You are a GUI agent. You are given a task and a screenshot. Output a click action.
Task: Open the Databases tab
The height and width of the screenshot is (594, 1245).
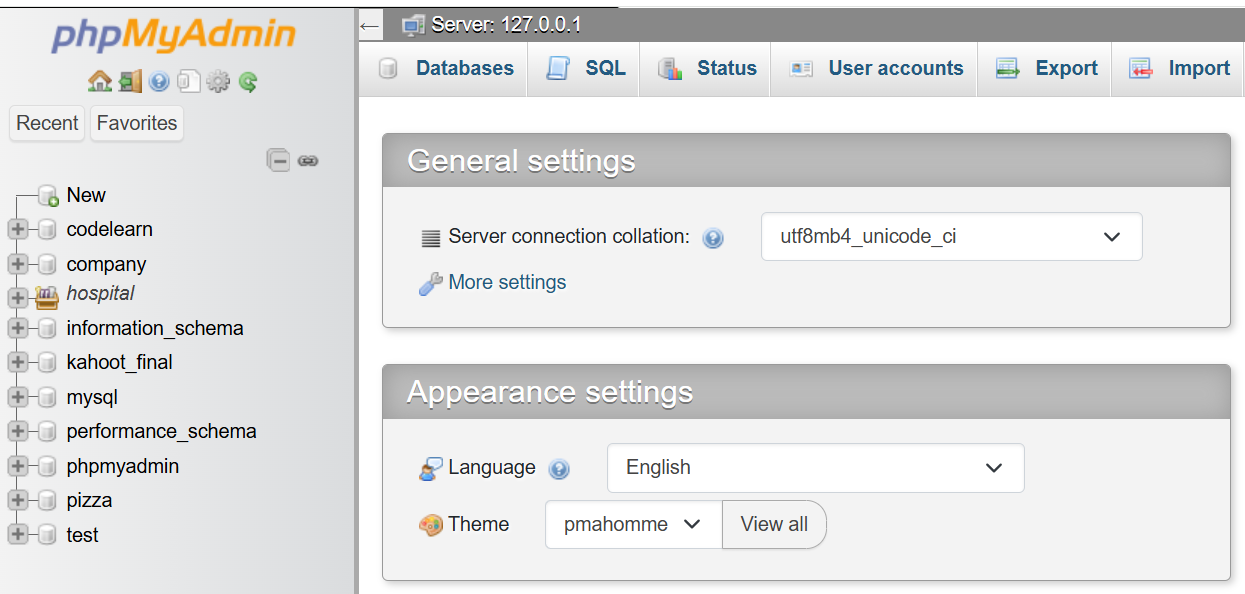pyautogui.click(x=443, y=69)
